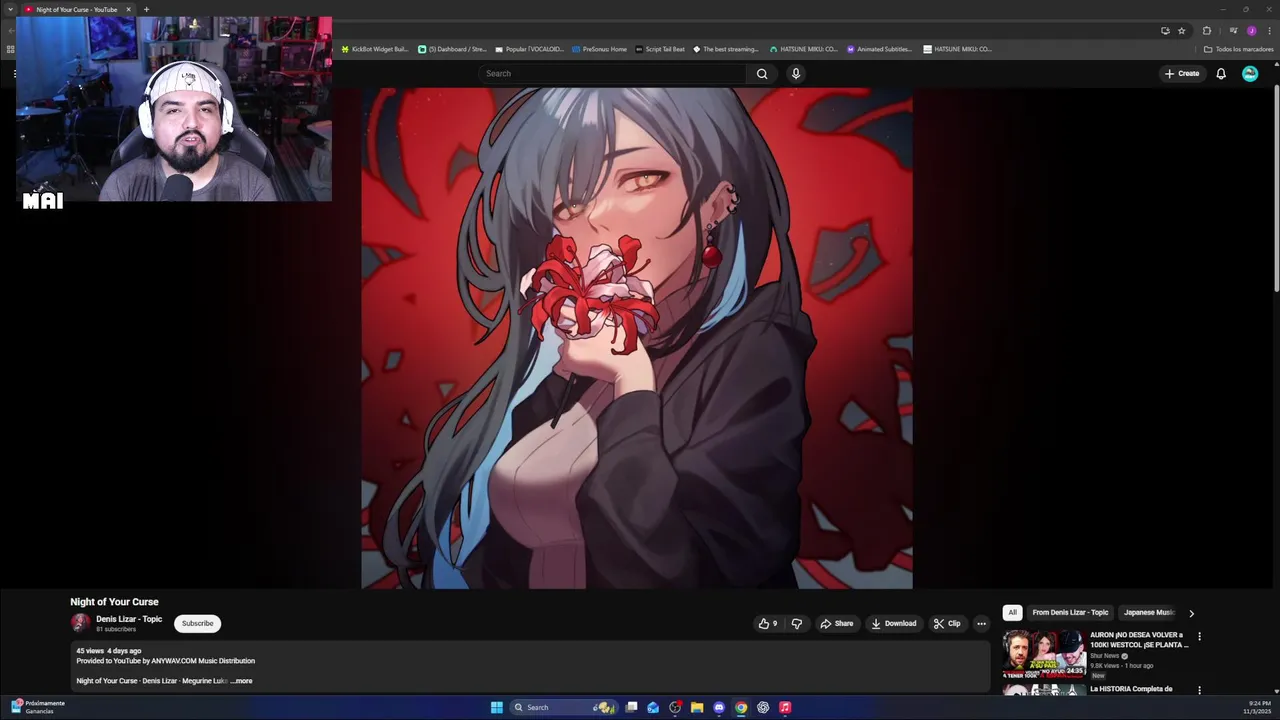Image resolution: width=1280 pixels, height=720 pixels.
Task: Open Popular VOCALOID bookmark
Action: pyautogui.click(x=530, y=49)
